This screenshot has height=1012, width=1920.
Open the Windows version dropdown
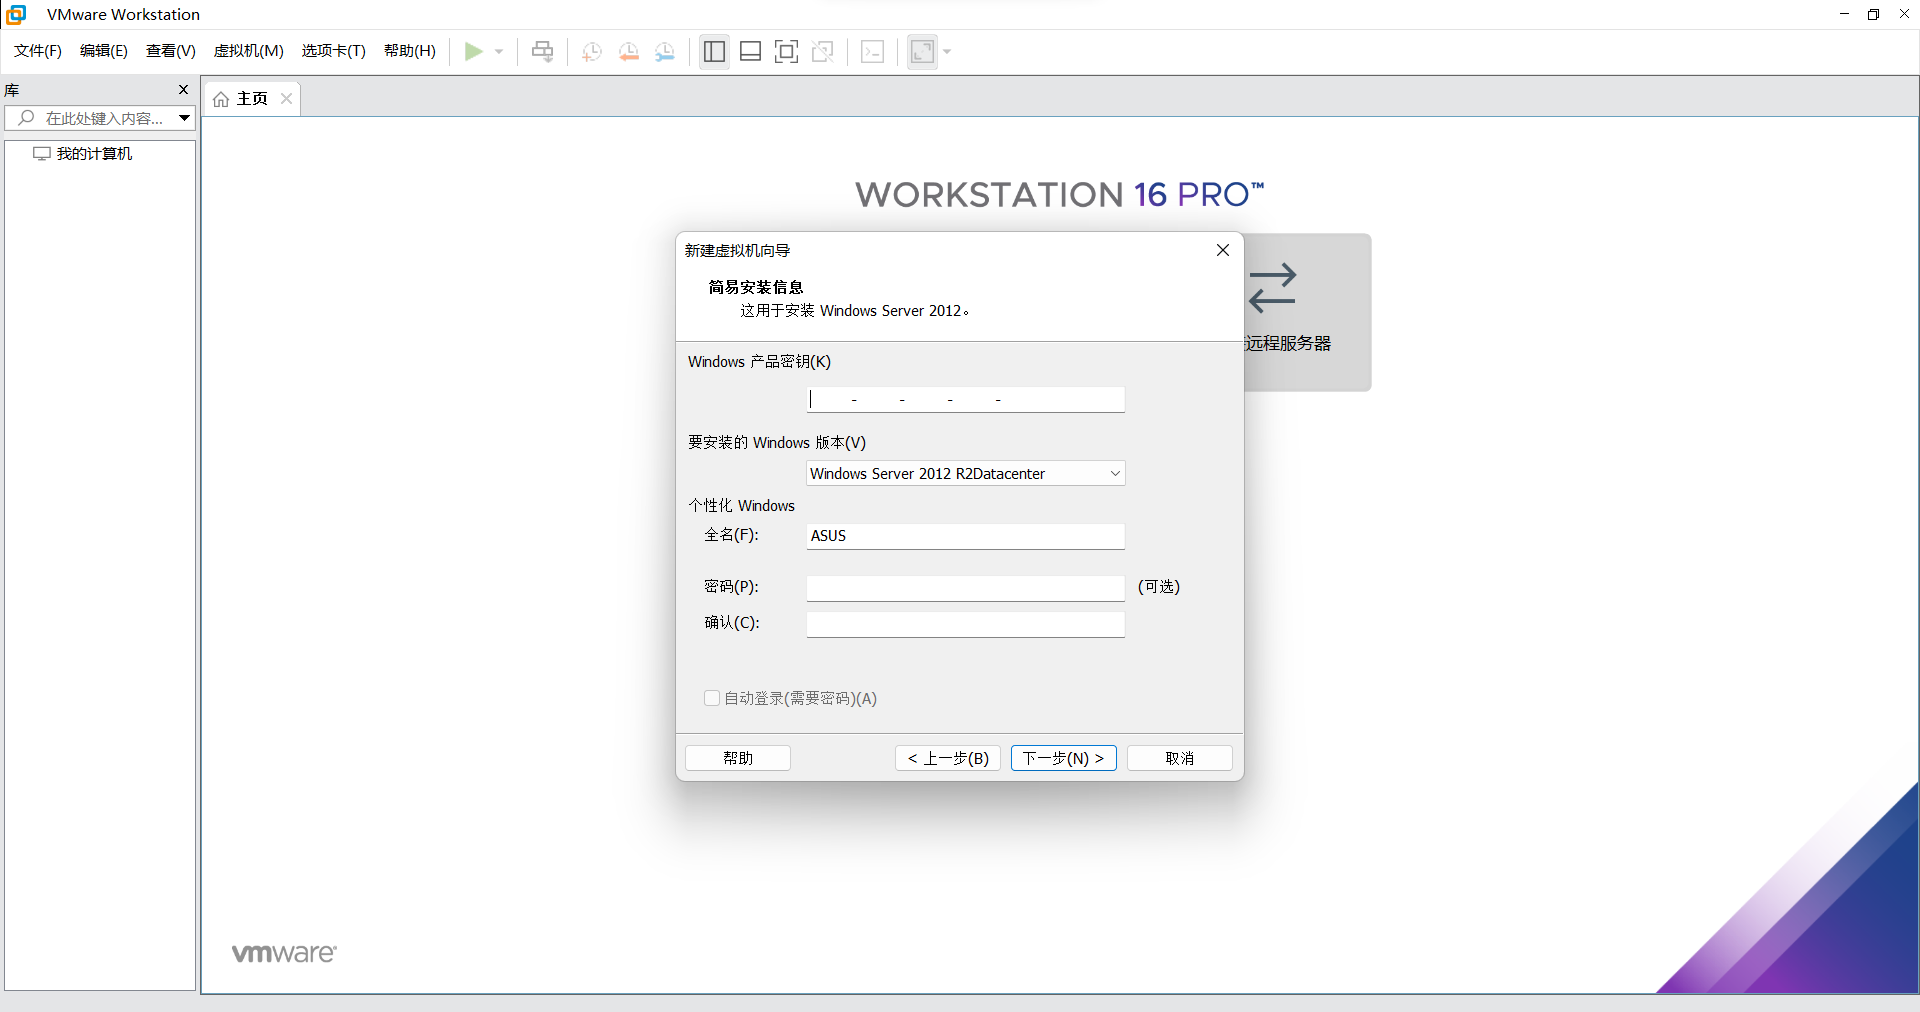click(x=965, y=473)
